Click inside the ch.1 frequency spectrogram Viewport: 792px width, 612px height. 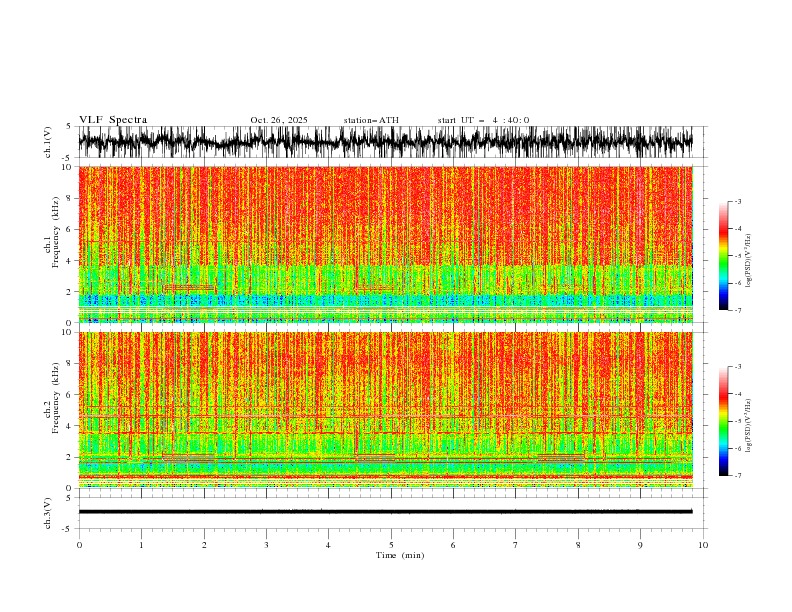[x=385, y=244]
